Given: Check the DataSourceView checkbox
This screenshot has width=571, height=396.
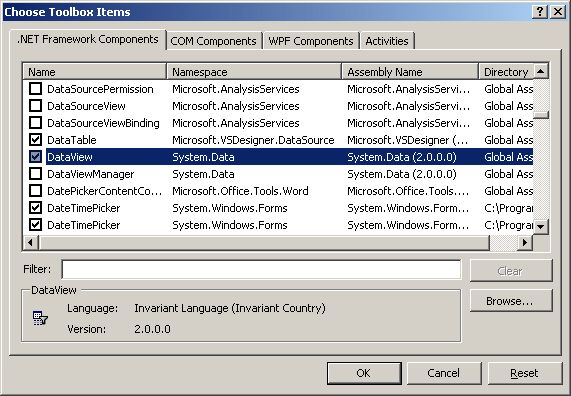Looking at the screenshot, I should click(35, 106).
